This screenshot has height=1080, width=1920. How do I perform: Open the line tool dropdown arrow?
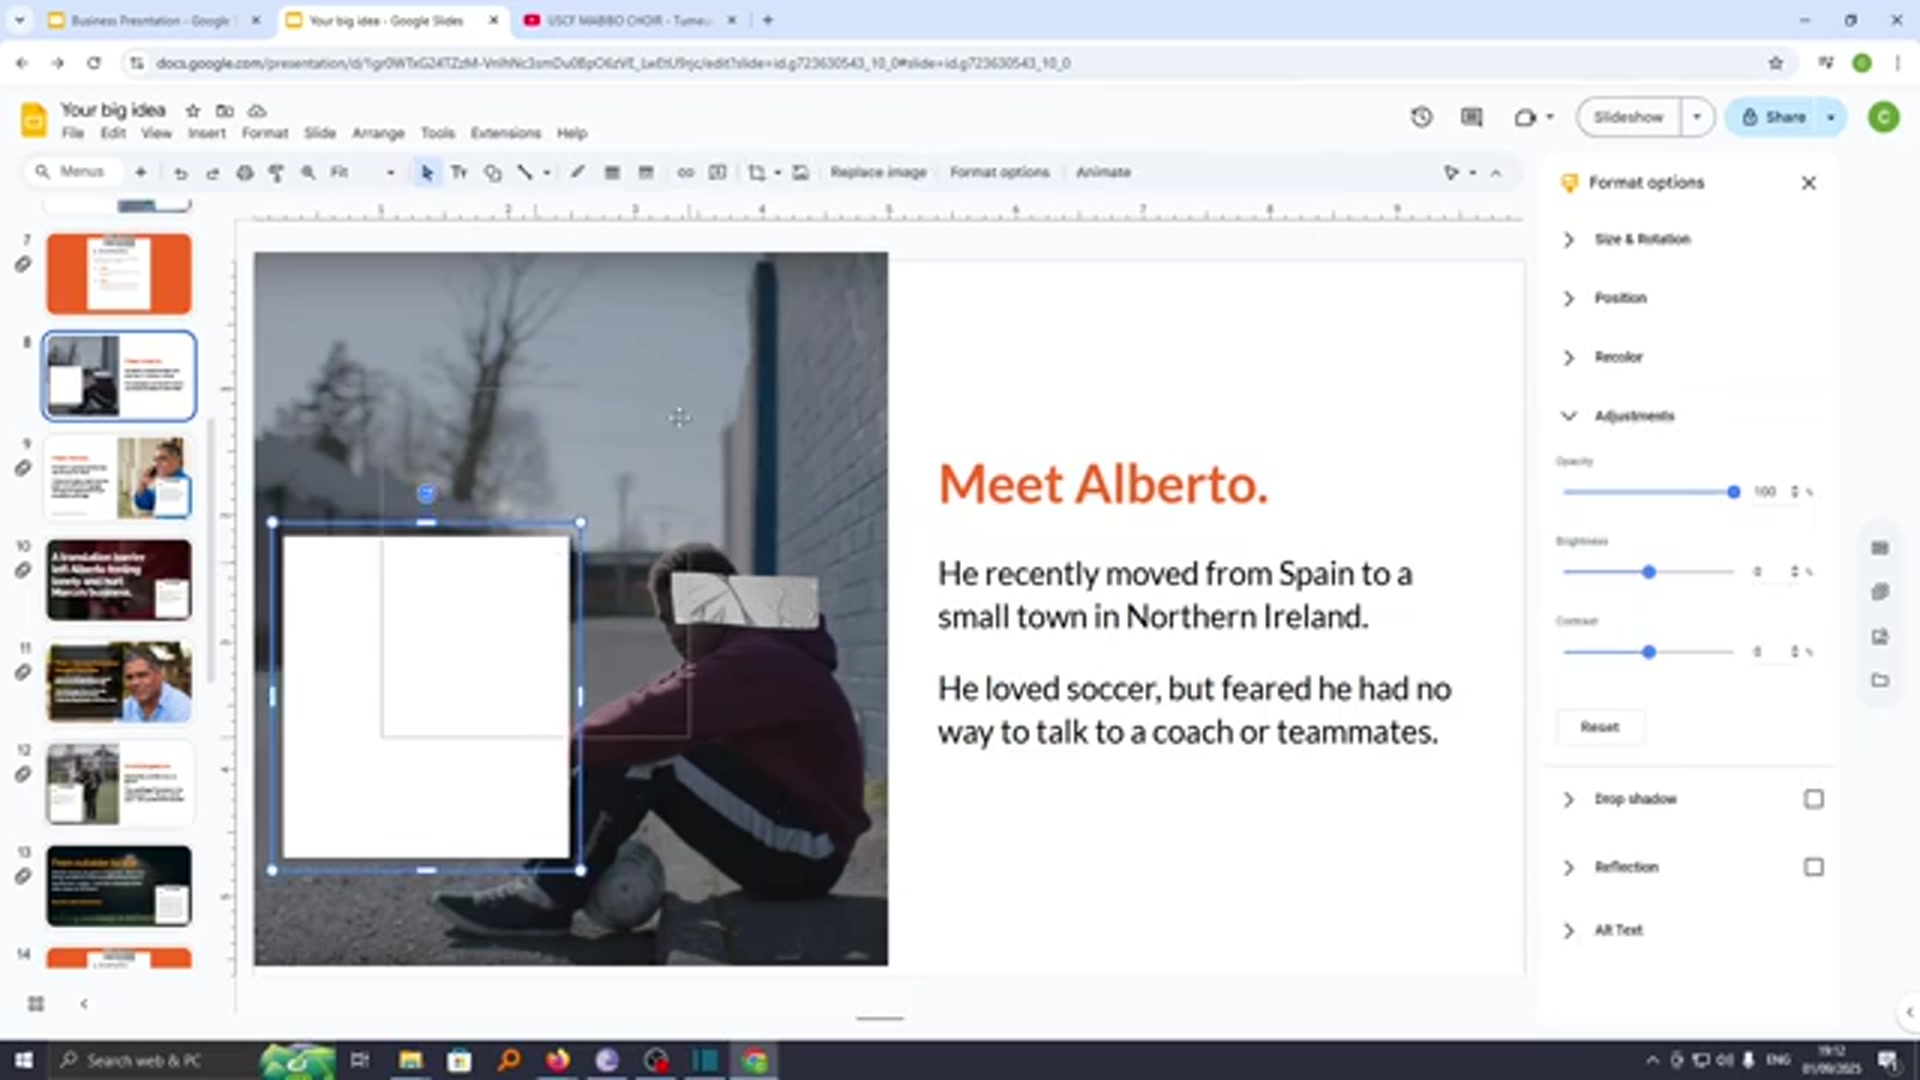click(546, 172)
